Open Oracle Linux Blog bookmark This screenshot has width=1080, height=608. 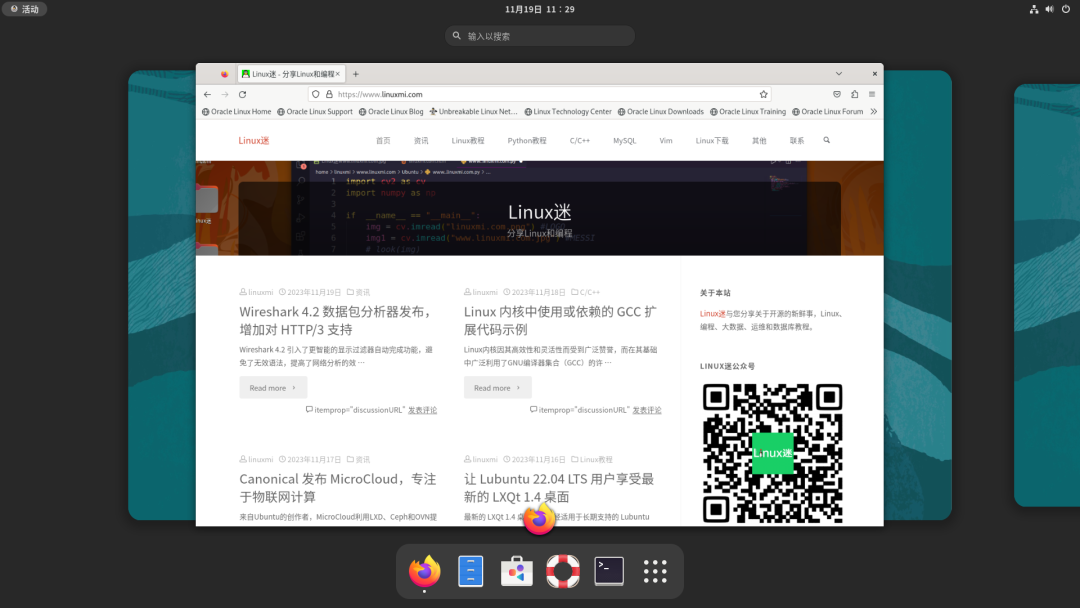391,112
